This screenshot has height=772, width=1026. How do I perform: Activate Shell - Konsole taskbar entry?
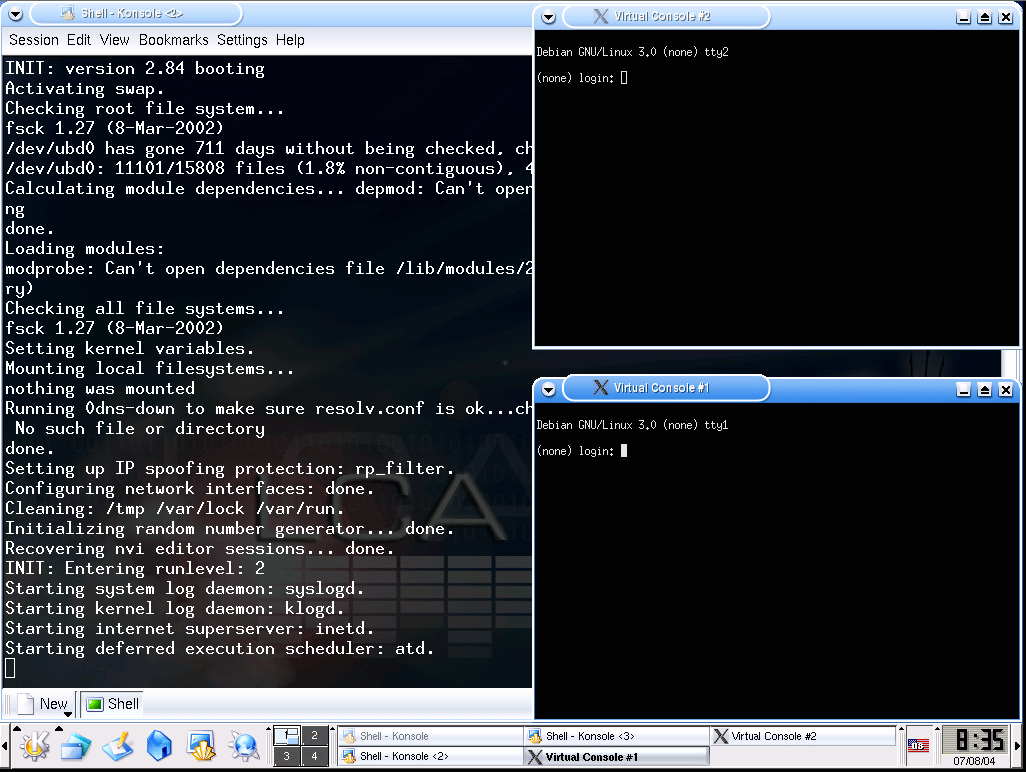coord(431,736)
